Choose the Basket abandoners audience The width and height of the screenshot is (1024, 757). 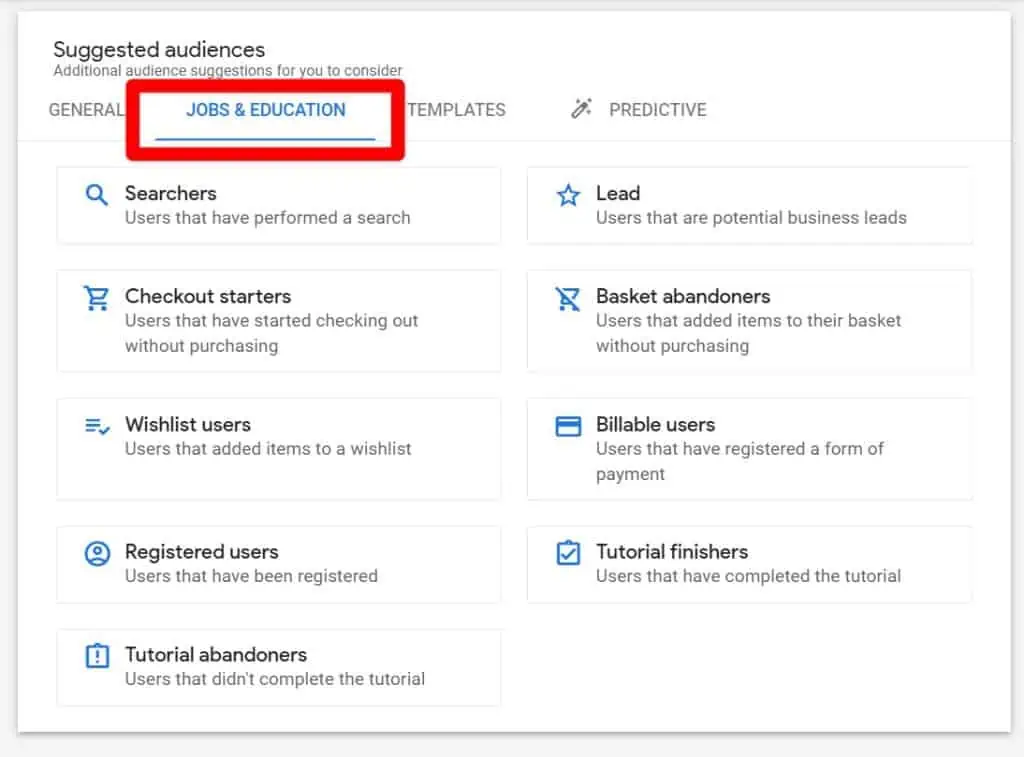pyautogui.click(x=748, y=320)
